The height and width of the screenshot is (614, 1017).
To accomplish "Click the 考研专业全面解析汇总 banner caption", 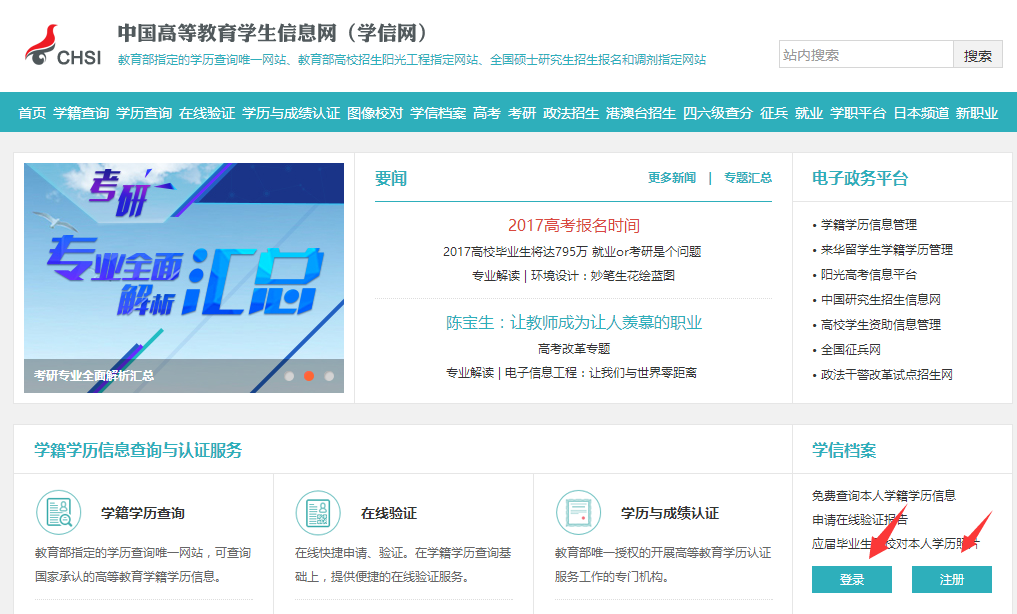I will 93,375.
